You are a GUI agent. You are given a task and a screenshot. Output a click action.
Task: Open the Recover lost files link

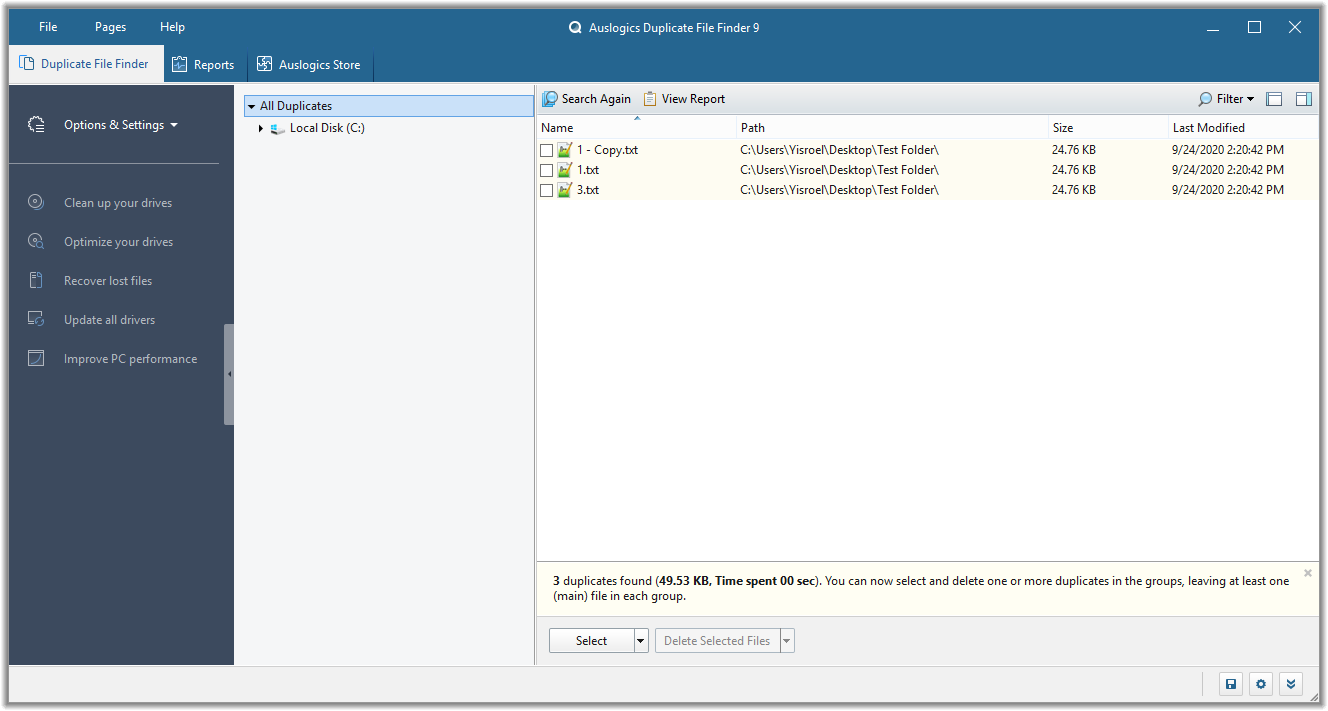pyautogui.click(x=108, y=281)
